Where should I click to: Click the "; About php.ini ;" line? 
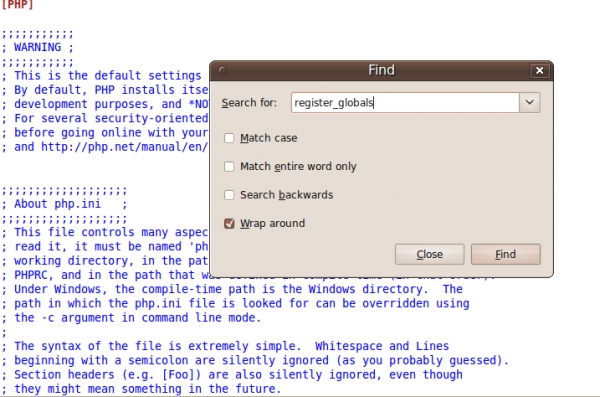64,204
